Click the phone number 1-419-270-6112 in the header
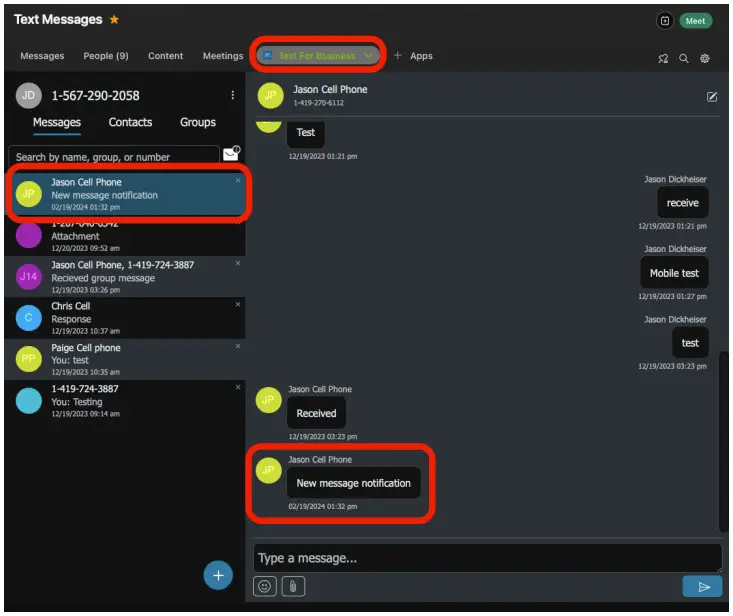 318,103
